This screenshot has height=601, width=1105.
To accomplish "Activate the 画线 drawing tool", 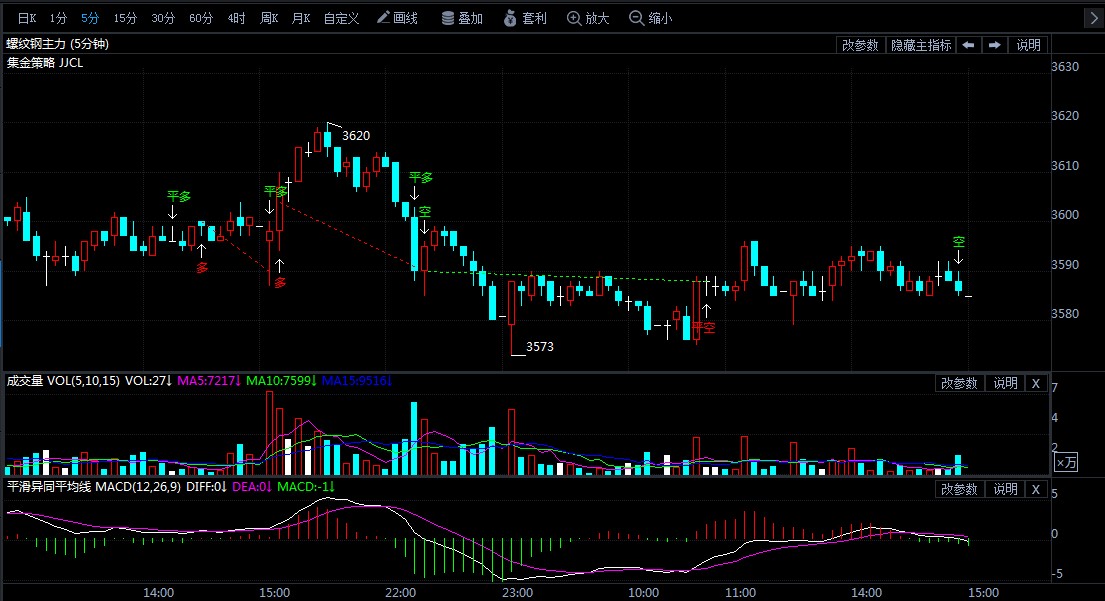I will [x=397, y=18].
